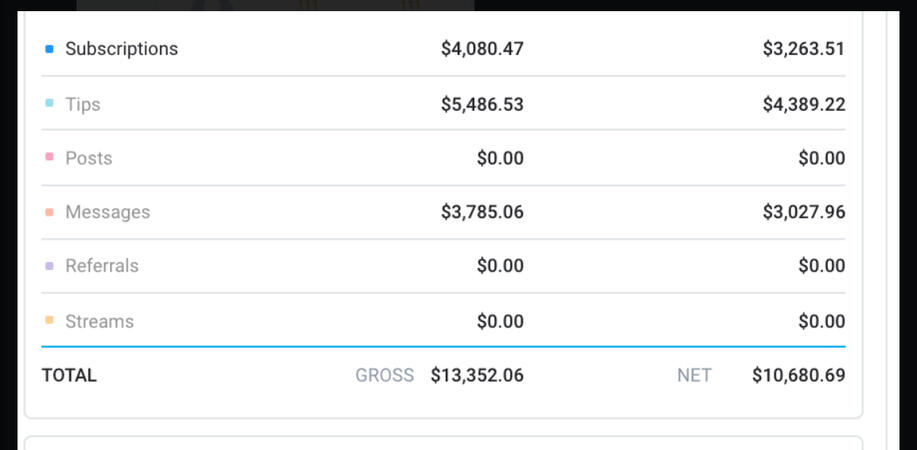Click the pink Posts color dot
Viewport: 917px width, 450px height.
coord(49,157)
